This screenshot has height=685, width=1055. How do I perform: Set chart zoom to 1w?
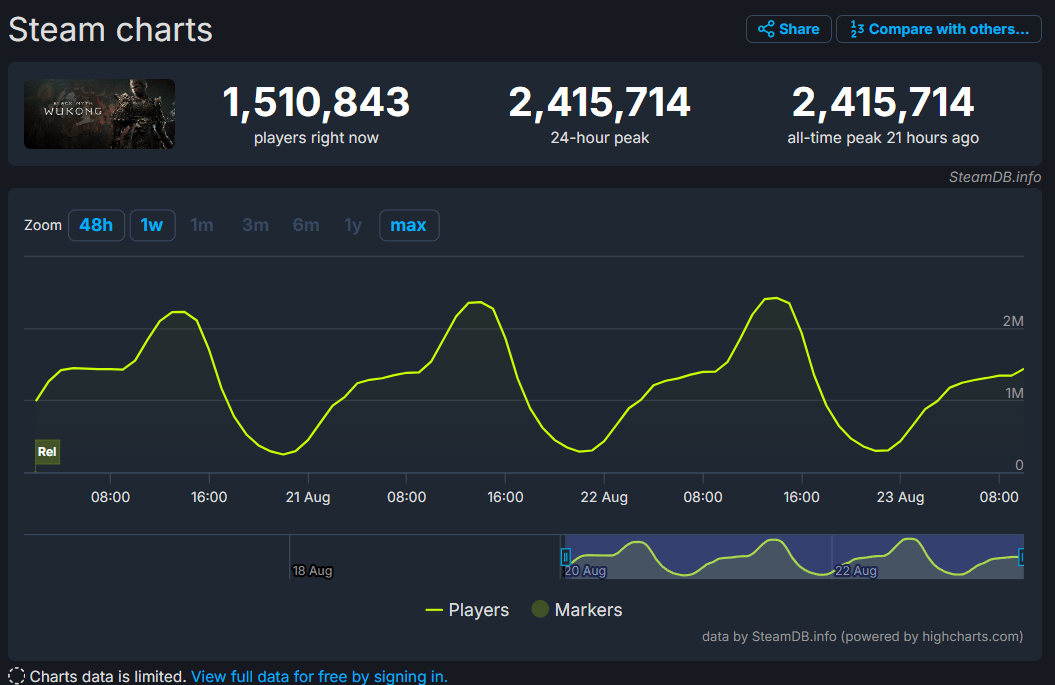click(x=152, y=225)
